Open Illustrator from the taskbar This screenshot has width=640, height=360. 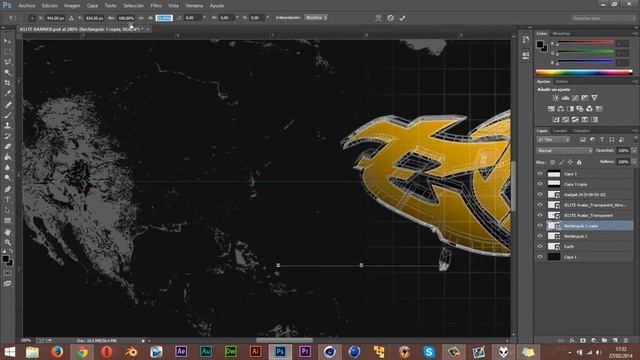click(x=256, y=351)
